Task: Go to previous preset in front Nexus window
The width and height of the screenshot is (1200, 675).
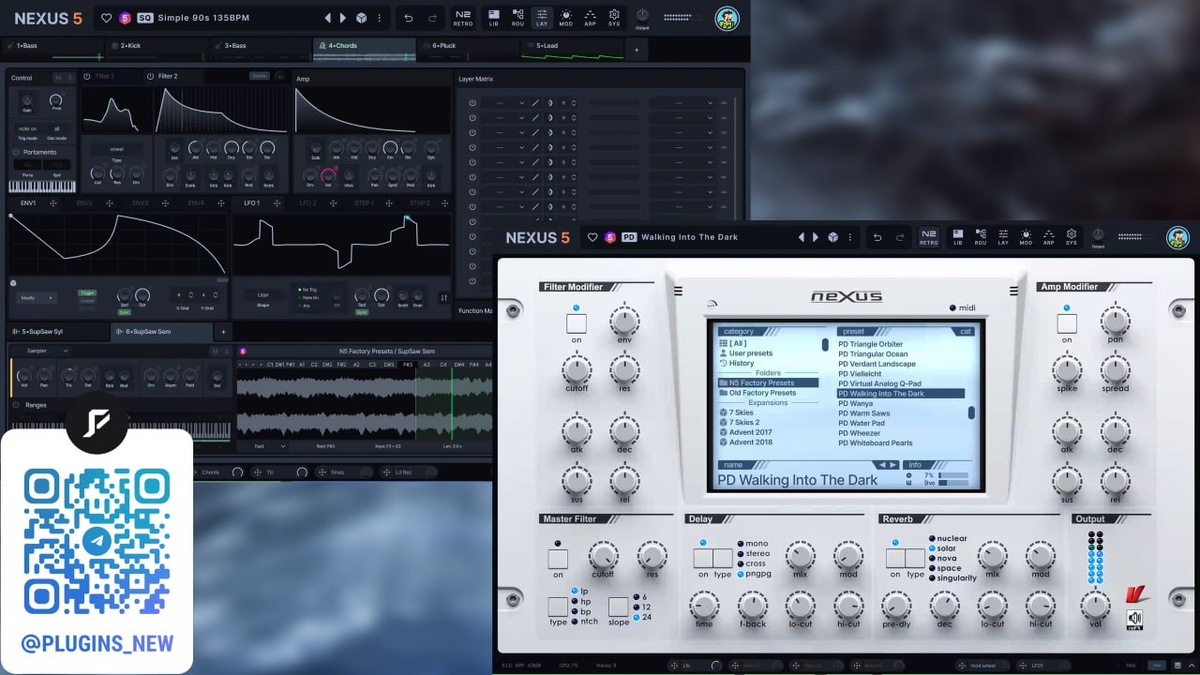Action: coord(801,237)
